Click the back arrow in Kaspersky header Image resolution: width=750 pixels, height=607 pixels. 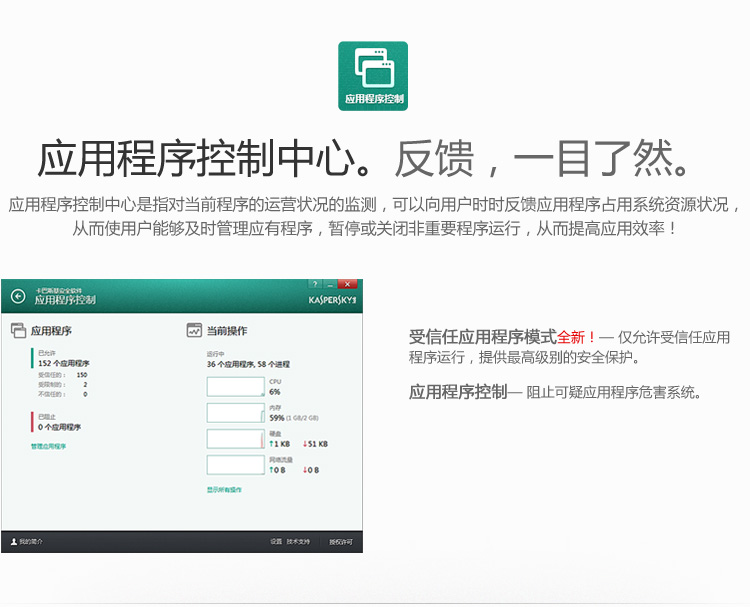pyautogui.click(x=18, y=296)
